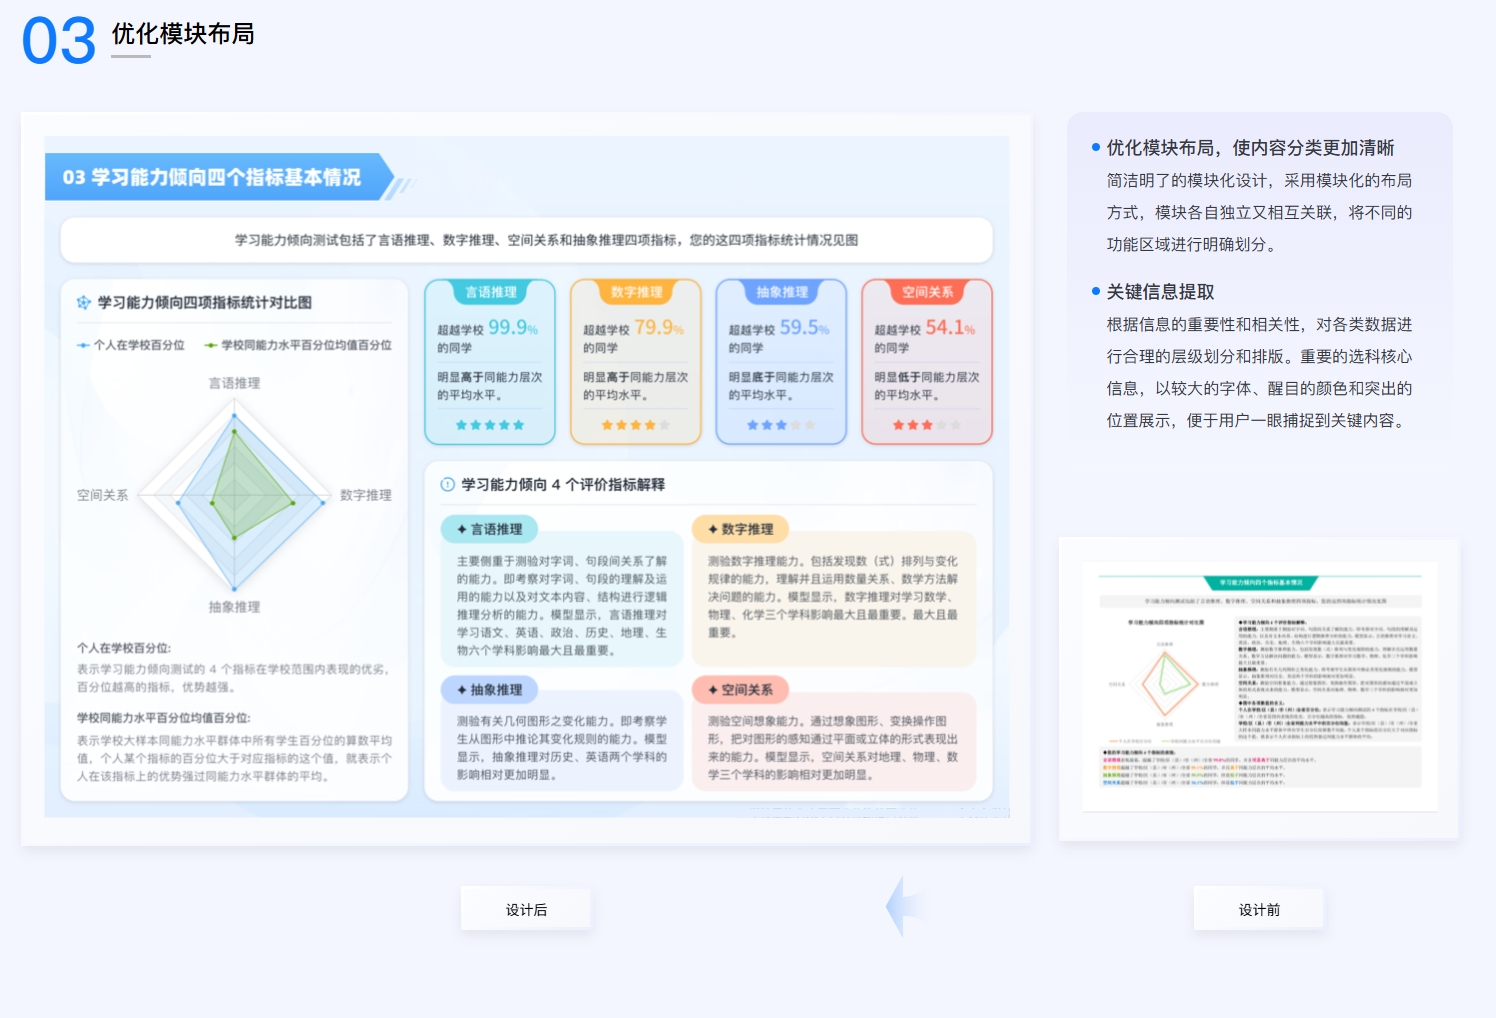Click the blue bullet beside 关键信息提取
The width and height of the screenshot is (1496, 1018).
1096,291
